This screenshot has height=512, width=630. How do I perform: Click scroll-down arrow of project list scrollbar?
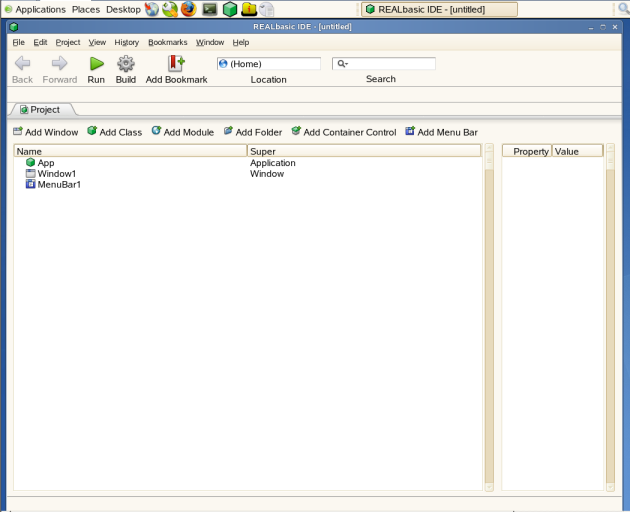coord(489,487)
